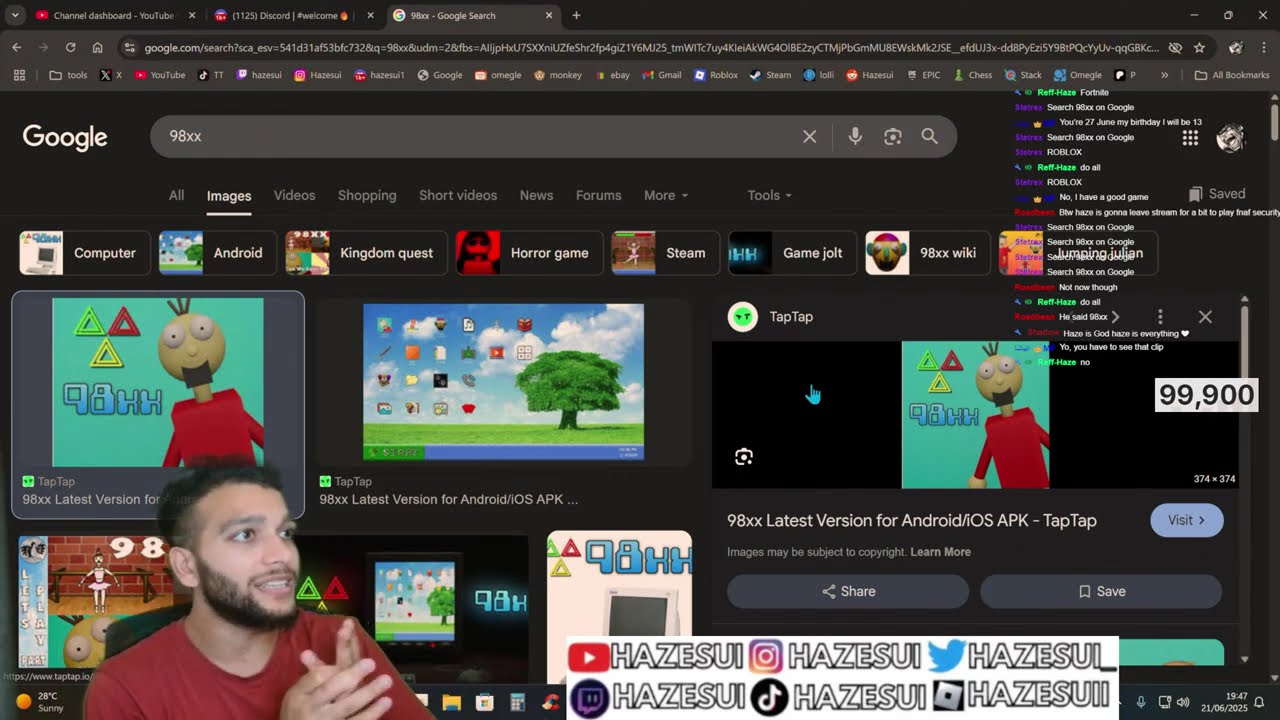Filter images by Kingdom quest chip
This screenshot has width=1280, height=720.
tap(366, 253)
